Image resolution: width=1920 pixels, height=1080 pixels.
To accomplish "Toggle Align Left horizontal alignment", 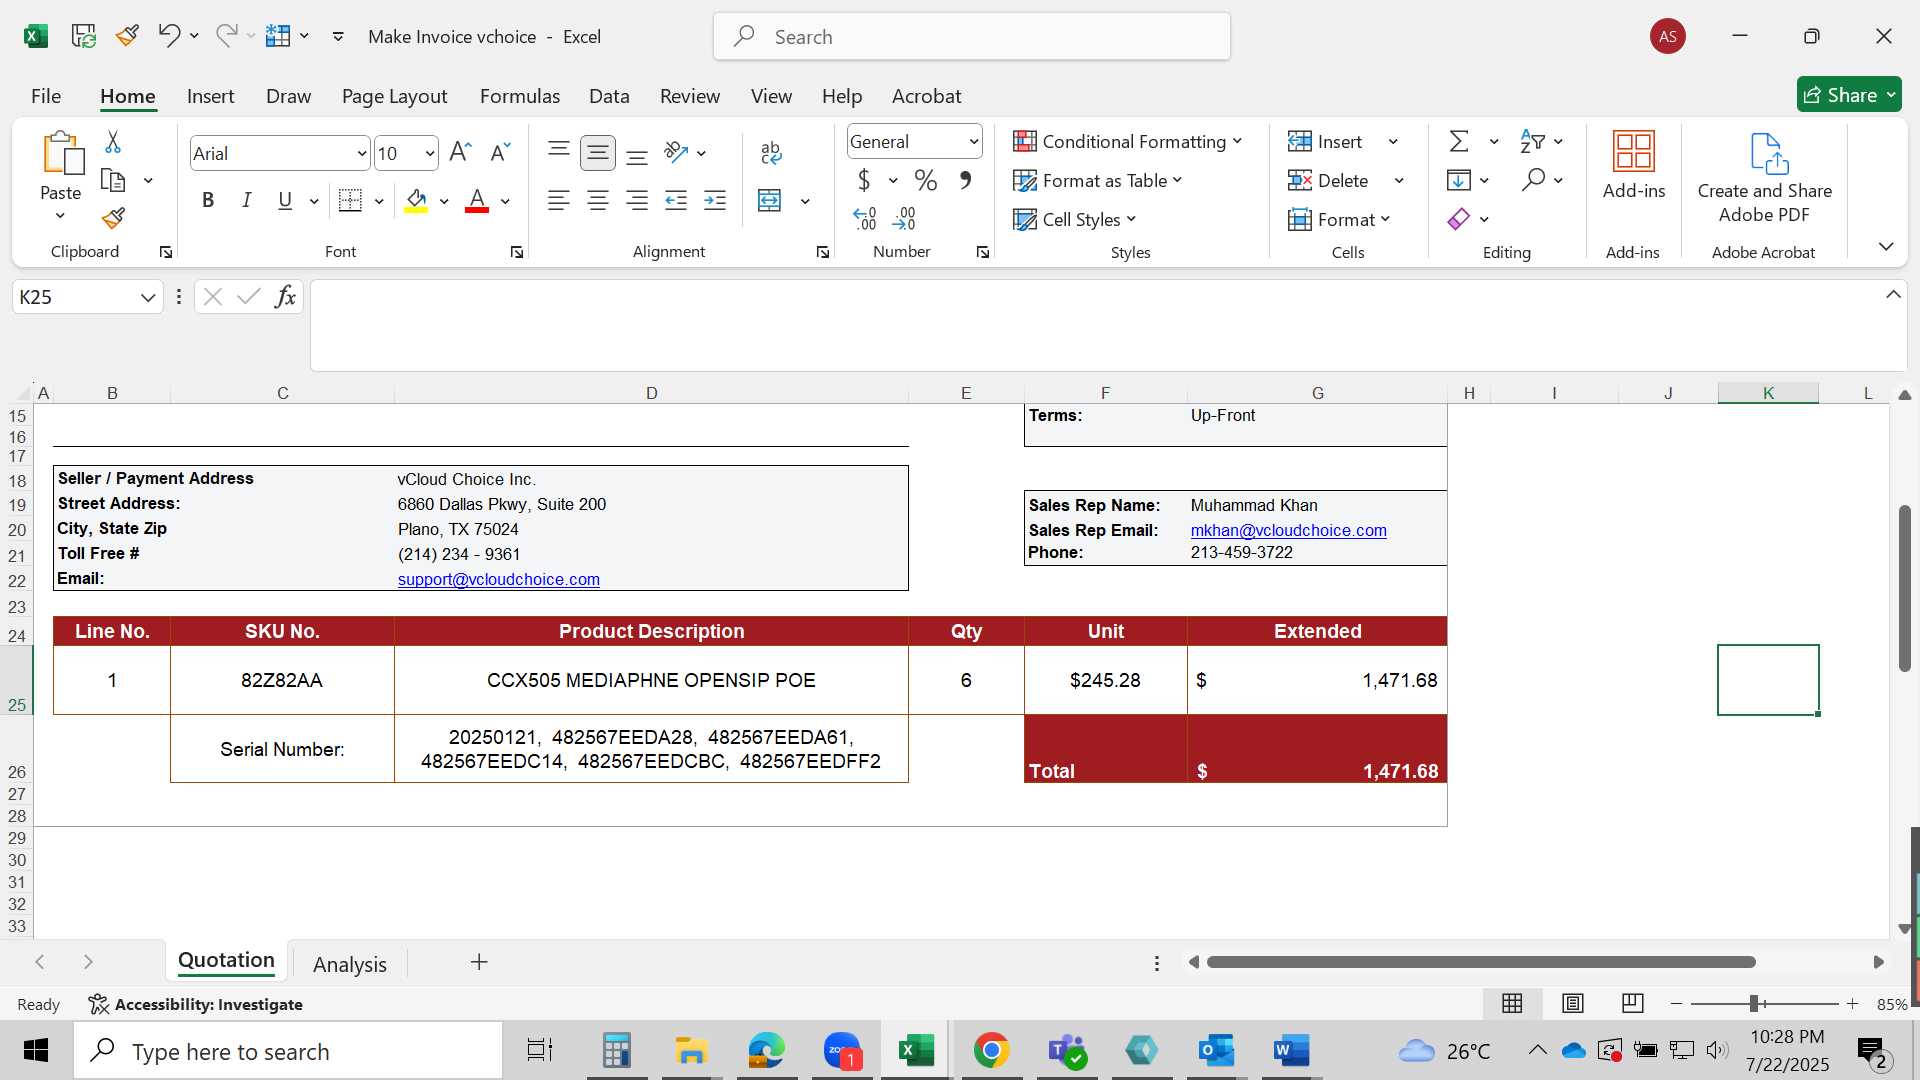I will tap(559, 200).
